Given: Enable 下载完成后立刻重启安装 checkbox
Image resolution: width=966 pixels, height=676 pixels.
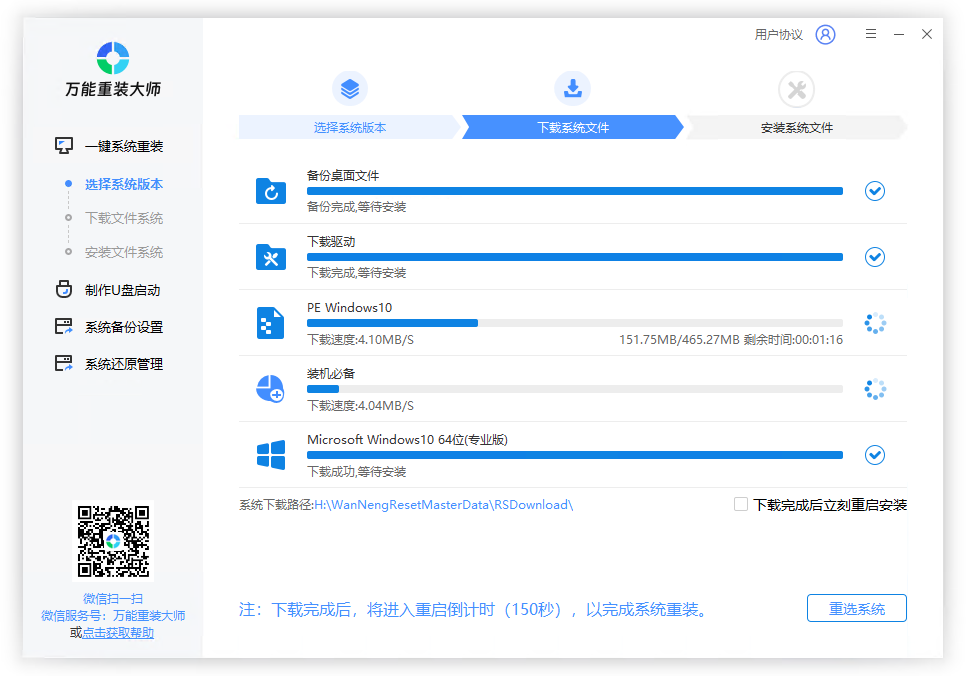Looking at the screenshot, I should pyautogui.click(x=741, y=505).
